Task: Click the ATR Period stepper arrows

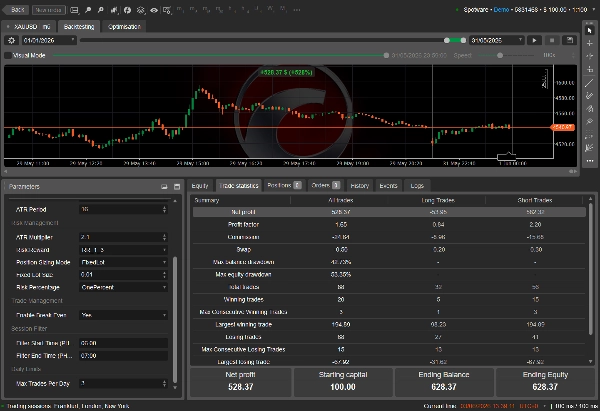Action: [165, 209]
